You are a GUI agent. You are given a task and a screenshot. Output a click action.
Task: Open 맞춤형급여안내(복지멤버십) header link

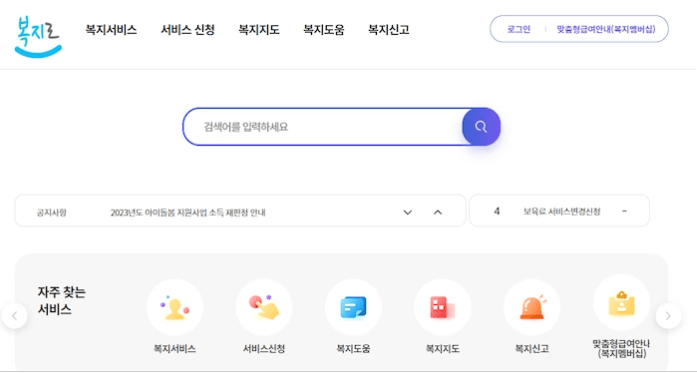tap(606, 29)
